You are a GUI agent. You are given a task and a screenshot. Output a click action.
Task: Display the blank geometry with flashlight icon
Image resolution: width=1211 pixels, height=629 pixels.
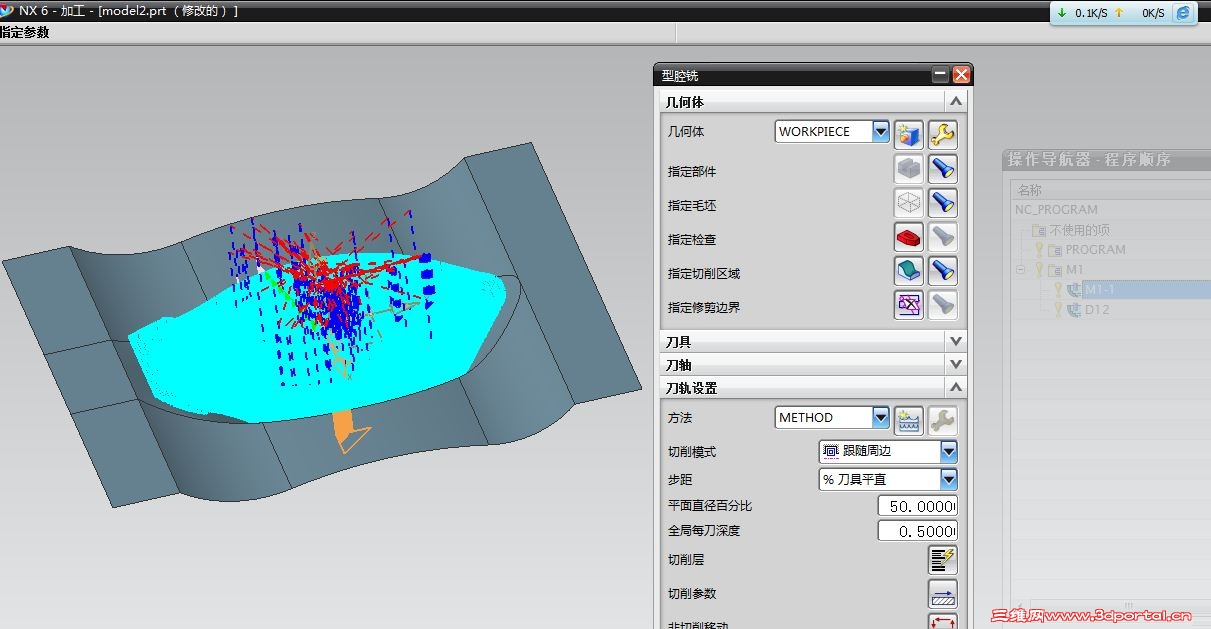[942, 203]
